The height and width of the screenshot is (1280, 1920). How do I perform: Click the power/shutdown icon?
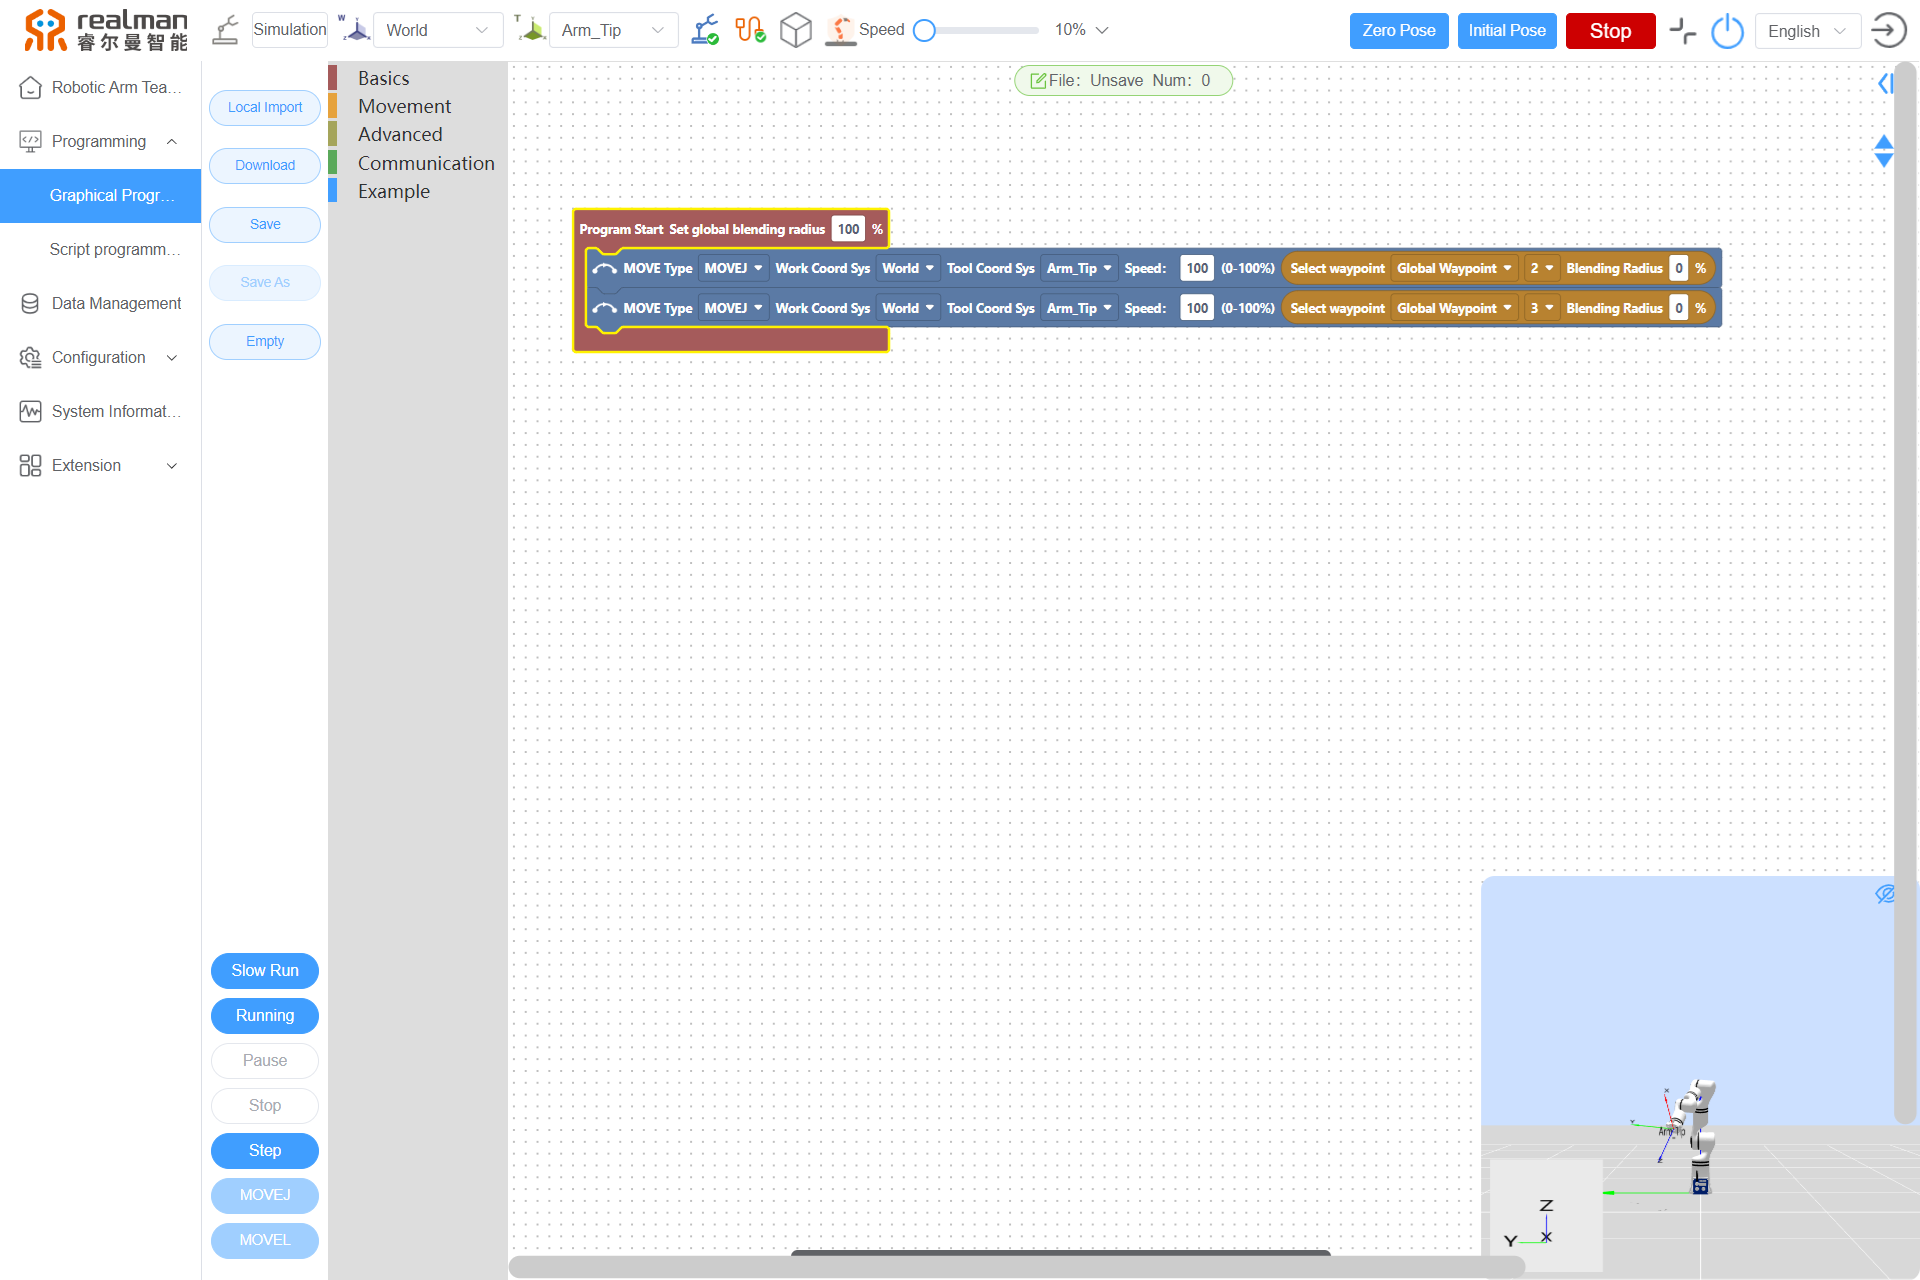(1726, 29)
